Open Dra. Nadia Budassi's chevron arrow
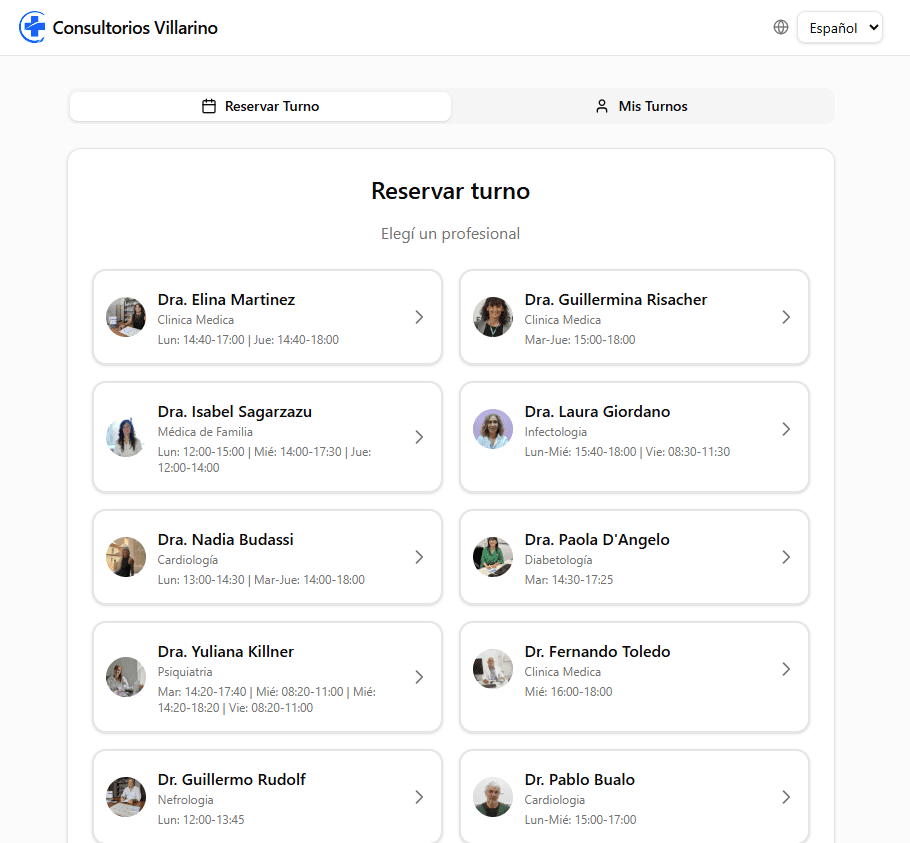This screenshot has height=843, width=910. 419,557
